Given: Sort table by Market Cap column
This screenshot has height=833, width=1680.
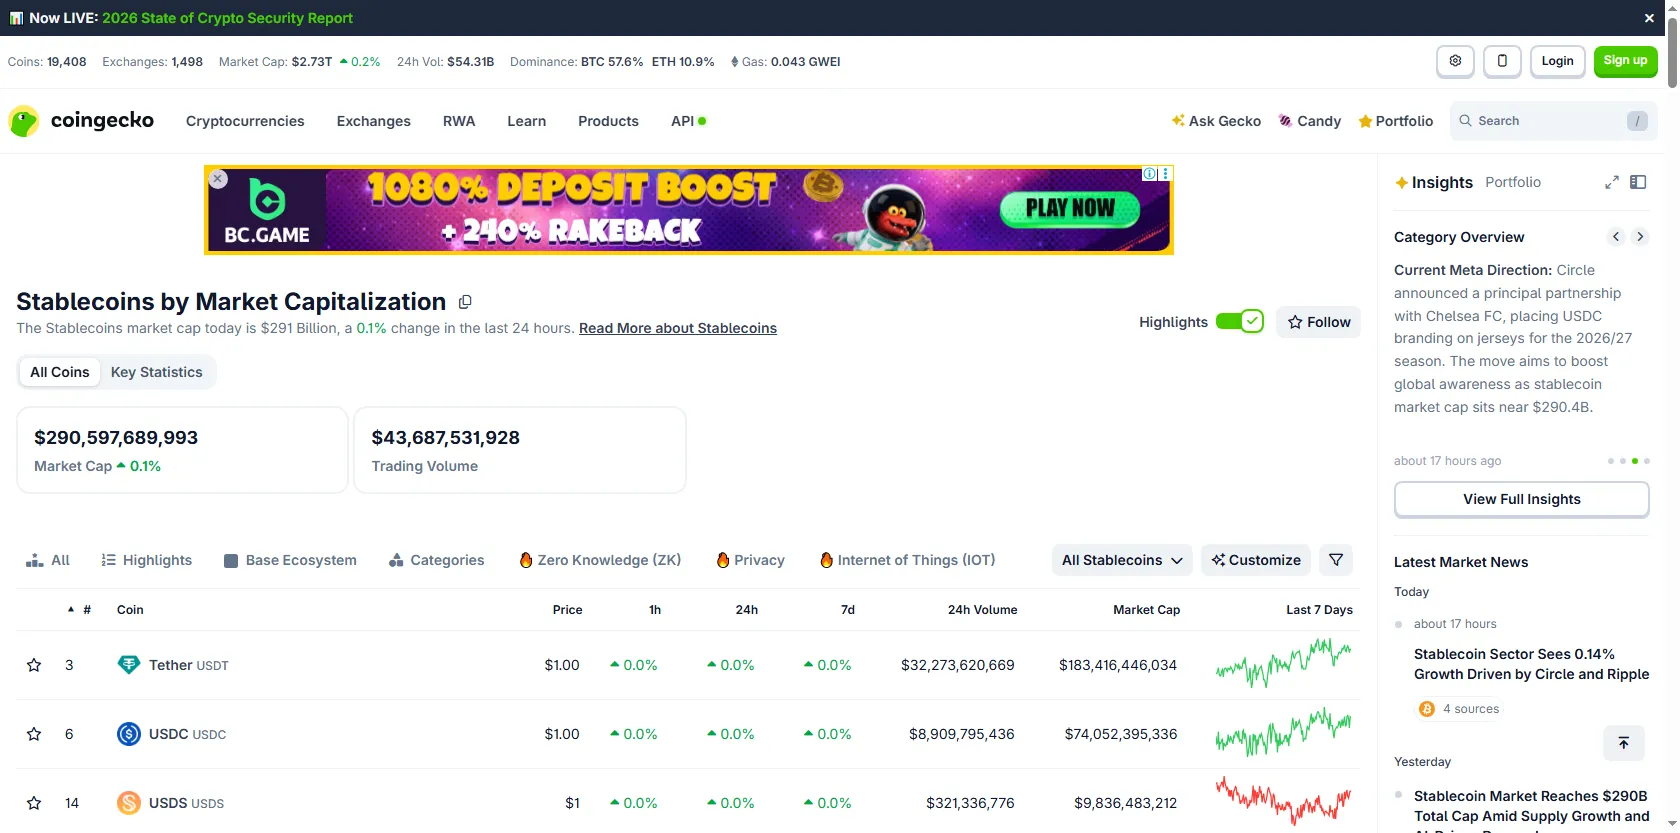Looking at the screenshot, I should pos(1146,610).
